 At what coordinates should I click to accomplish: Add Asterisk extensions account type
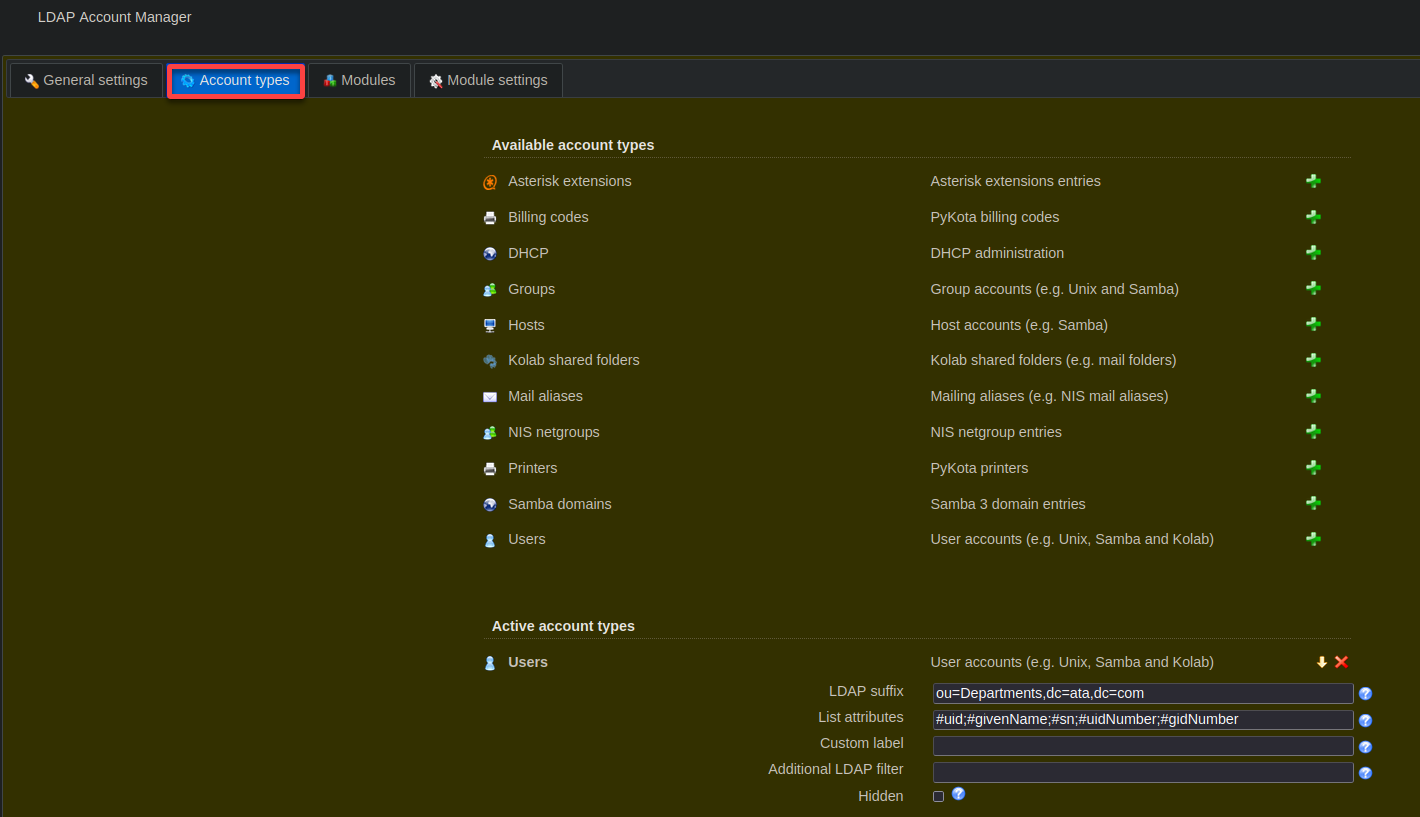pos(1313,181)
